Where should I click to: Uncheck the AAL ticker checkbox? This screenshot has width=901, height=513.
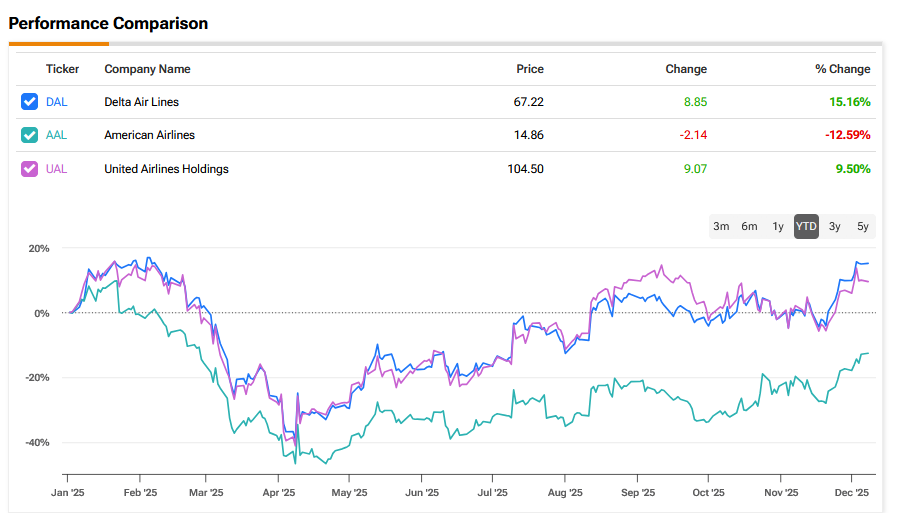30,135
